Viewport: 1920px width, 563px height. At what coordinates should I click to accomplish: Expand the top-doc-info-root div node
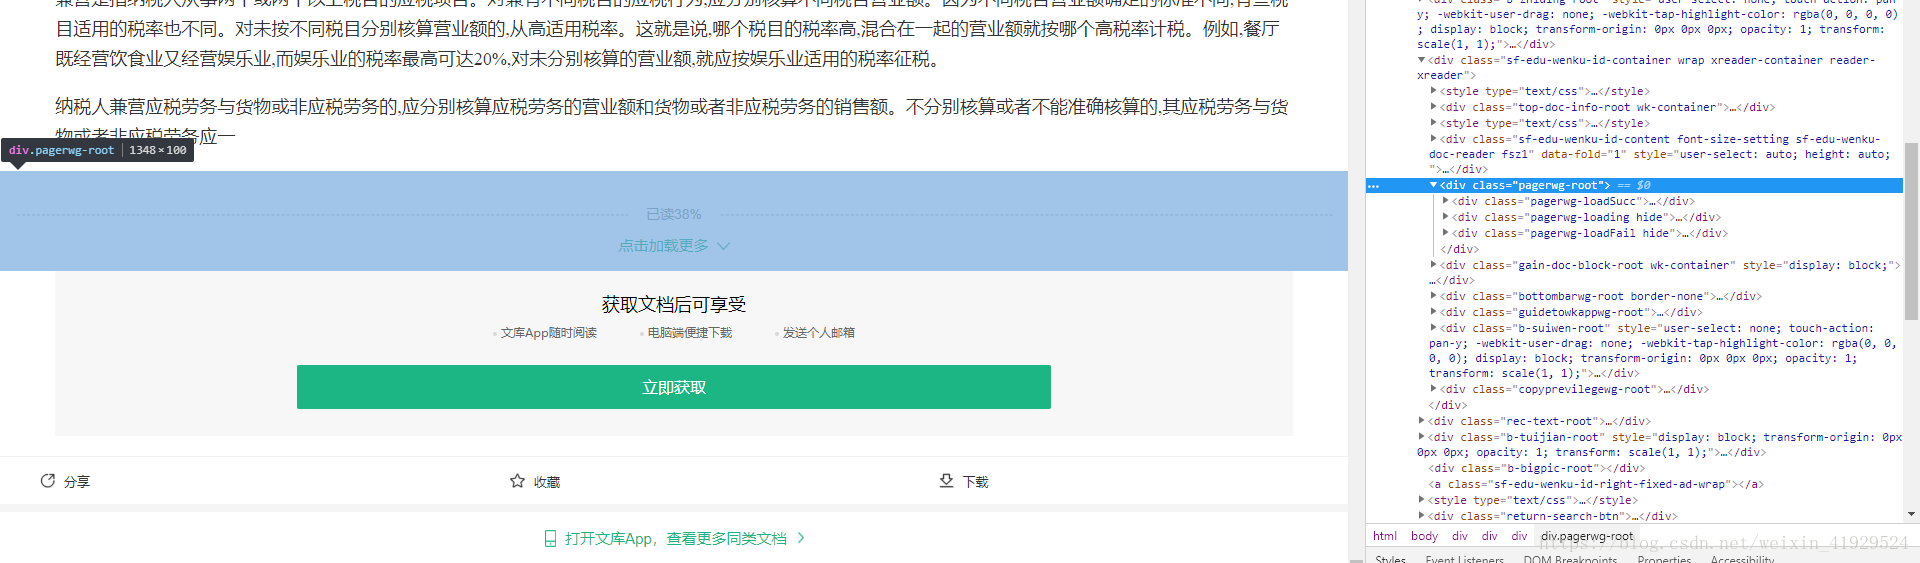[x=1433, y=107]
